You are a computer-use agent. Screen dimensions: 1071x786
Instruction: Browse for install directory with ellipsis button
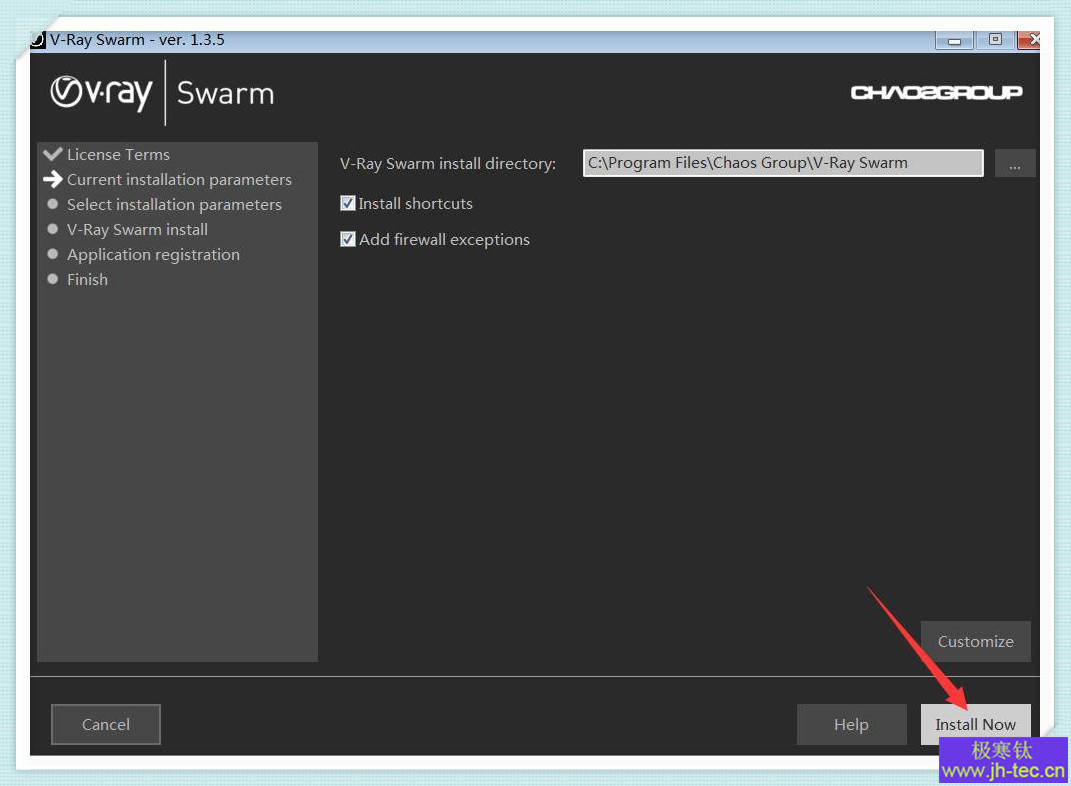[x=1015, y=163]
